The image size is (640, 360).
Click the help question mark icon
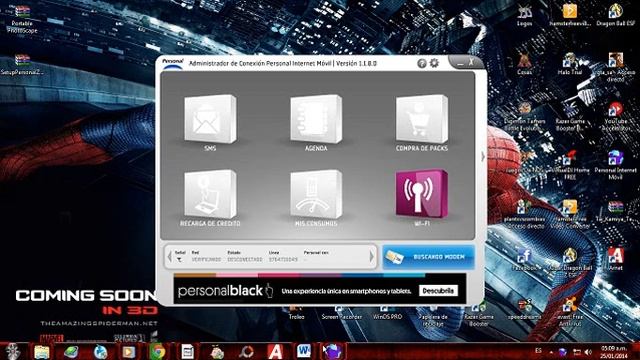point(422,63)
